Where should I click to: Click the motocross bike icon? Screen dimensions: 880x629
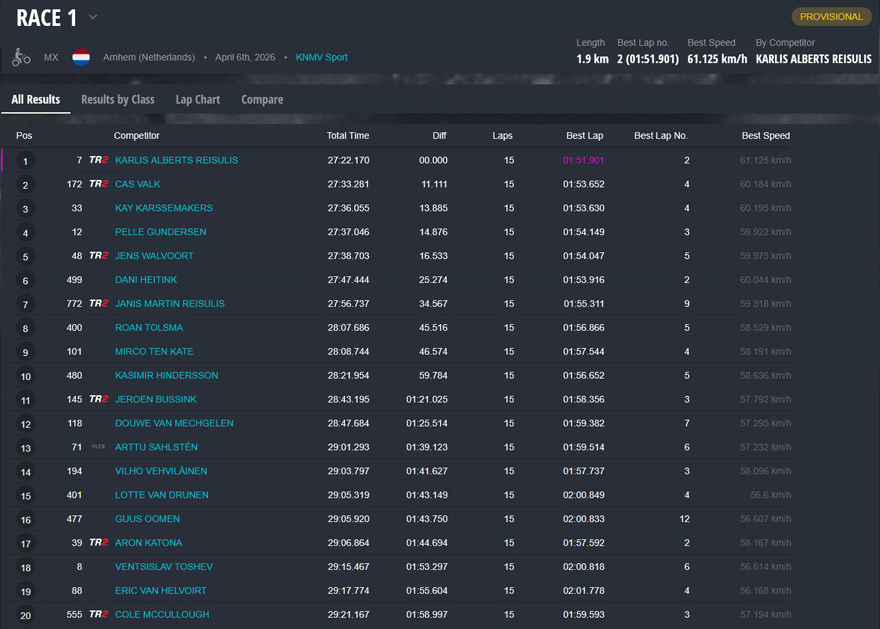(21, 58)
